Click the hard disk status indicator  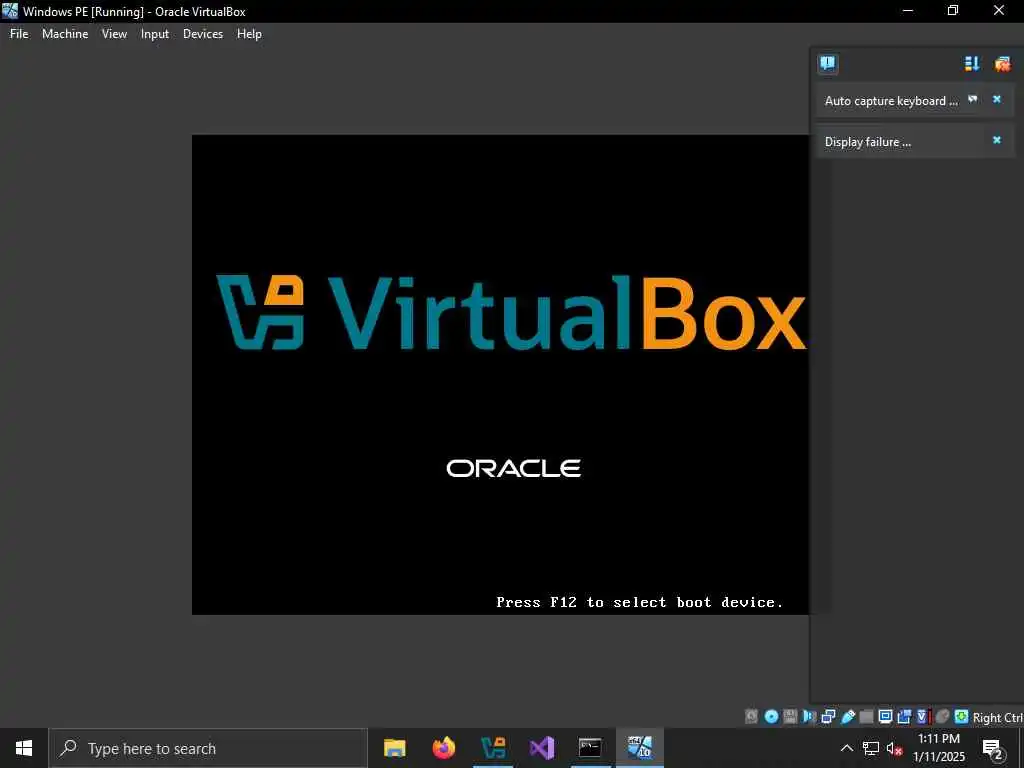[752, 716]
